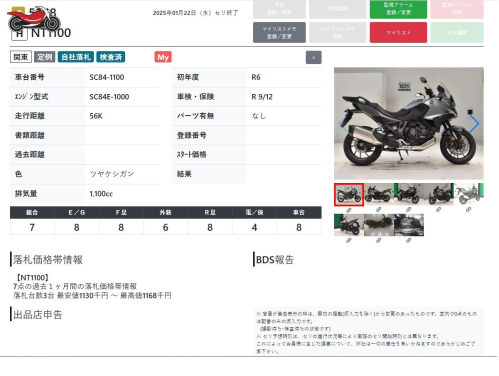Click the 自社落札 tag badge

click(76, 57)
